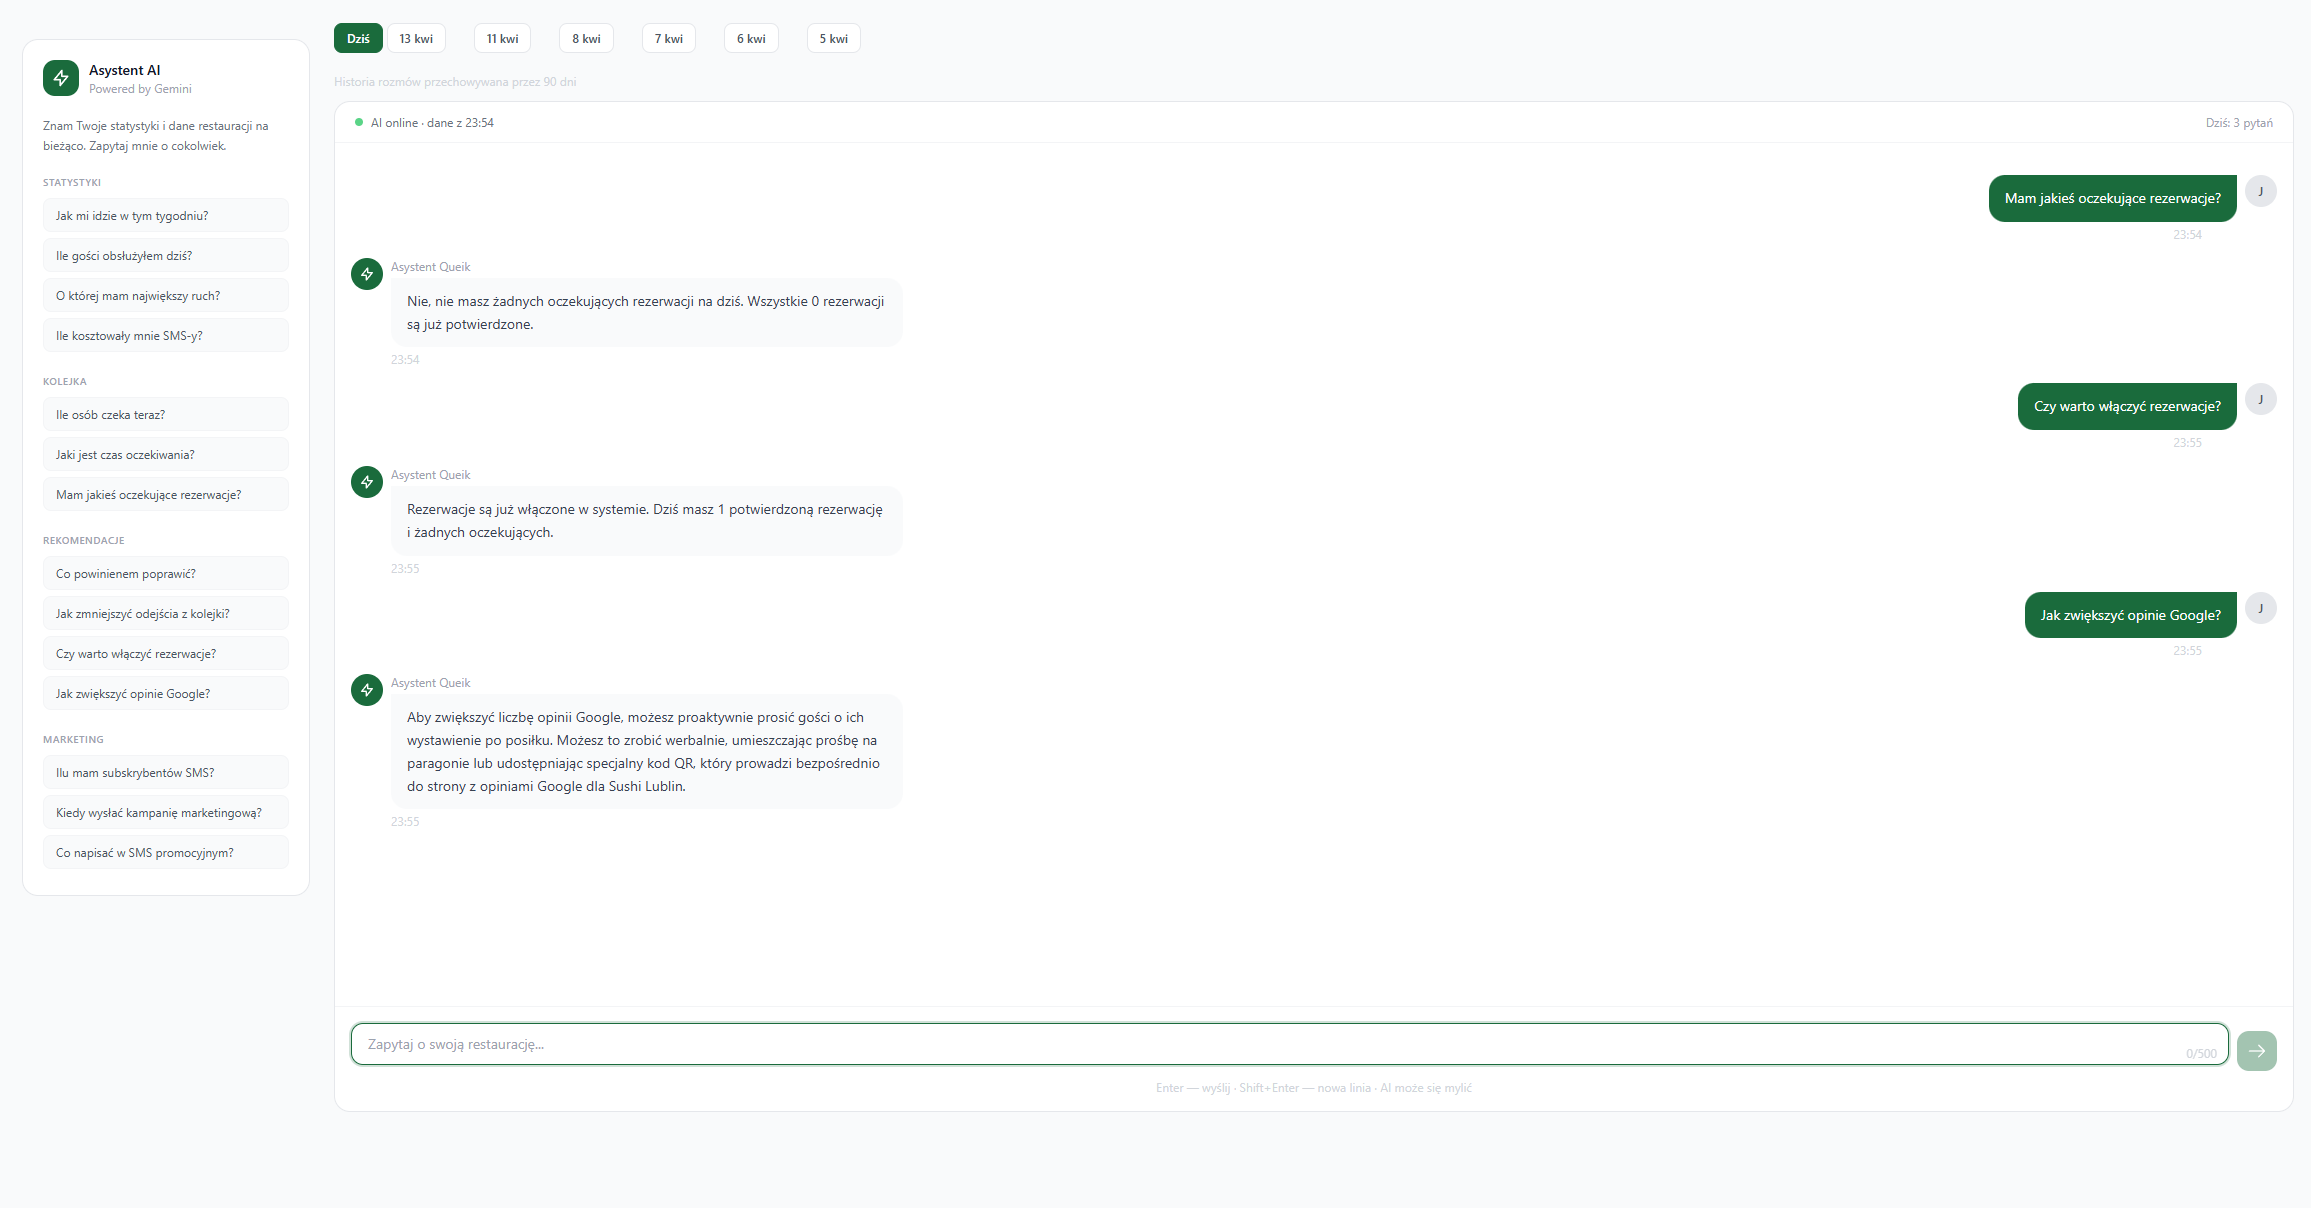The image size is (2311, 1208).
Task: Click the assistant avatar next to the reservations reply
Action: 367,482
